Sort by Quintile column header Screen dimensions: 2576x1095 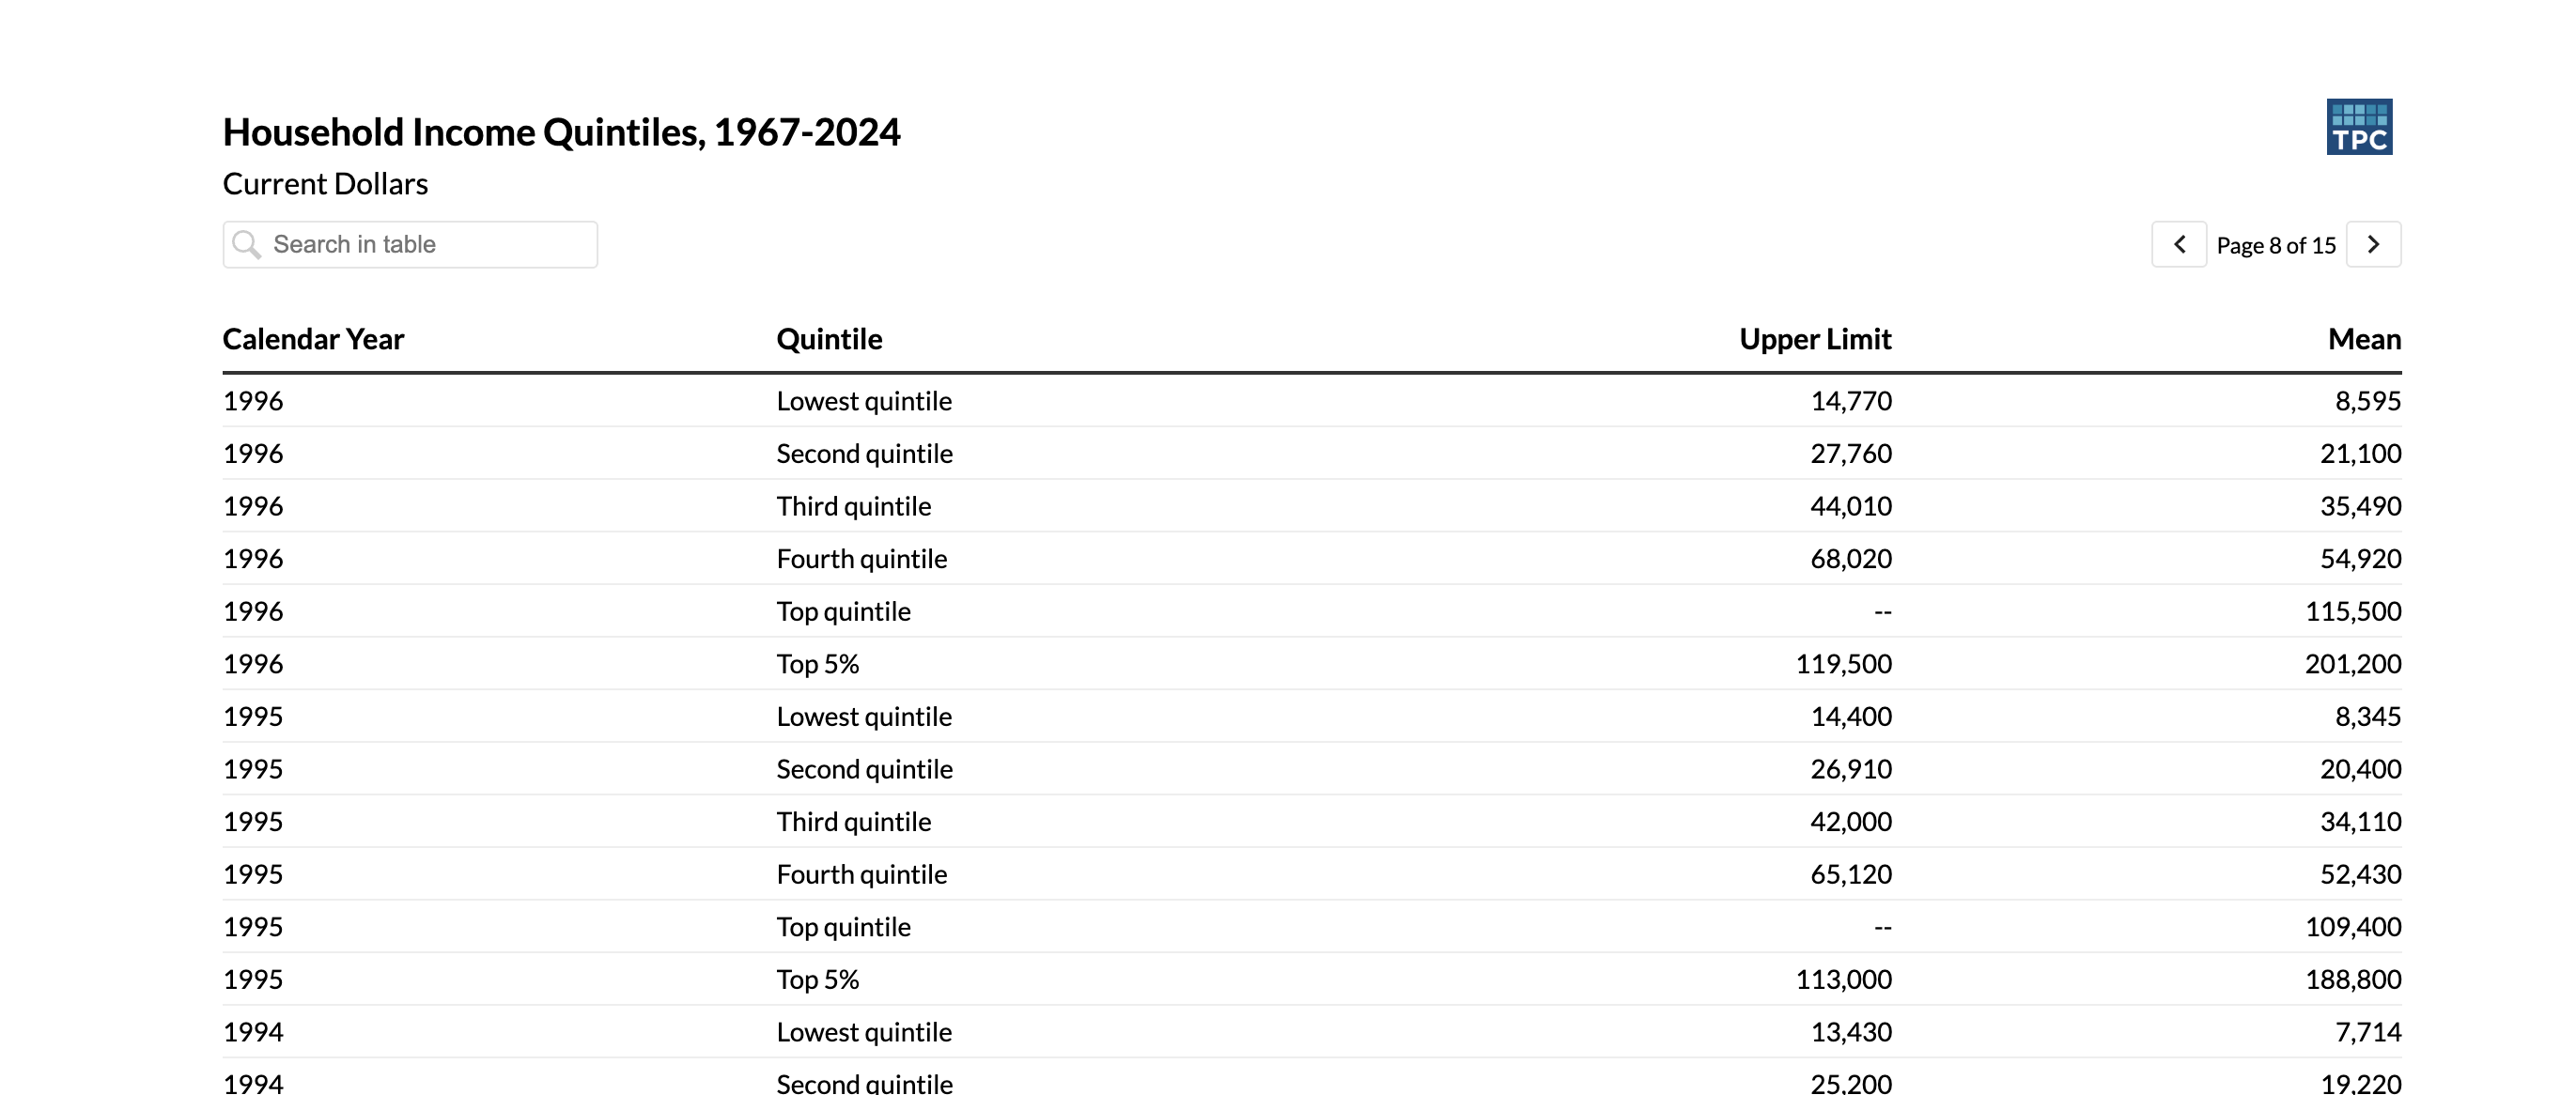pyautogui.click(x=829, y=339)
